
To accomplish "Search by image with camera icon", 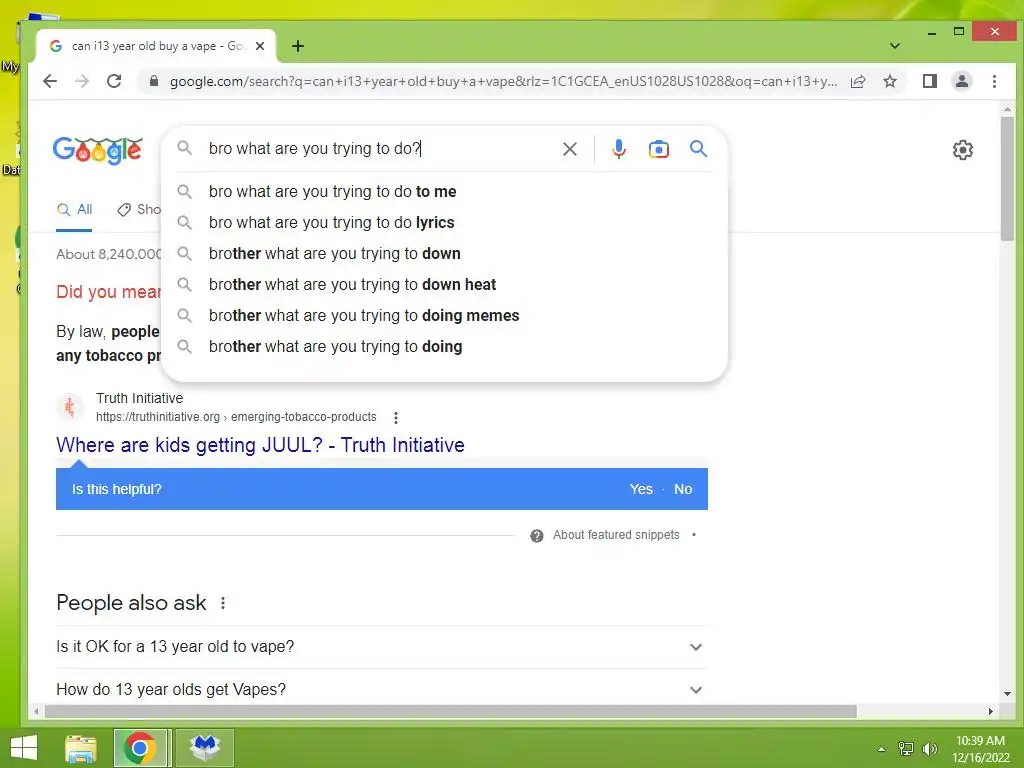I will (x=658, y=149).
